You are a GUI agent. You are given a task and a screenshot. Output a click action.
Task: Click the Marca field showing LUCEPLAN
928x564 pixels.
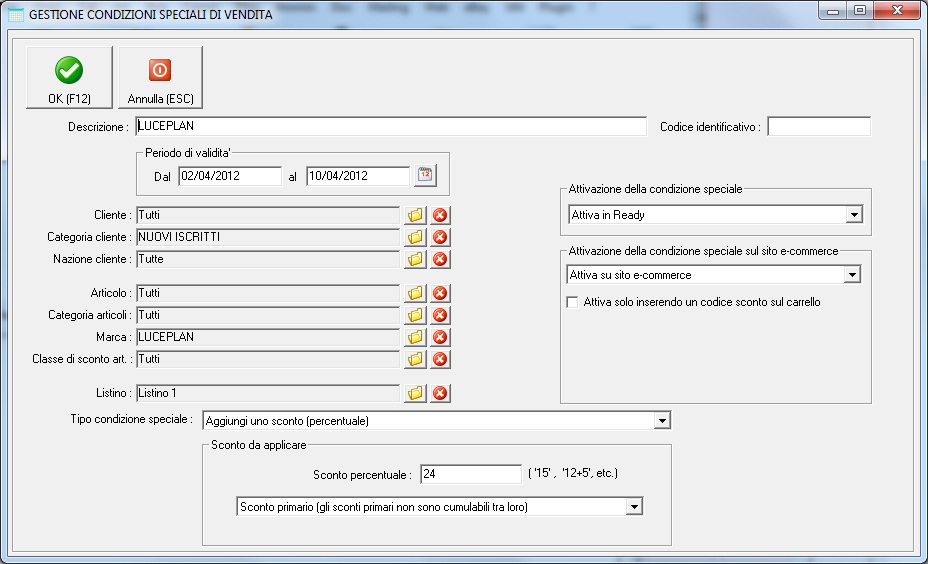point(268,337)
